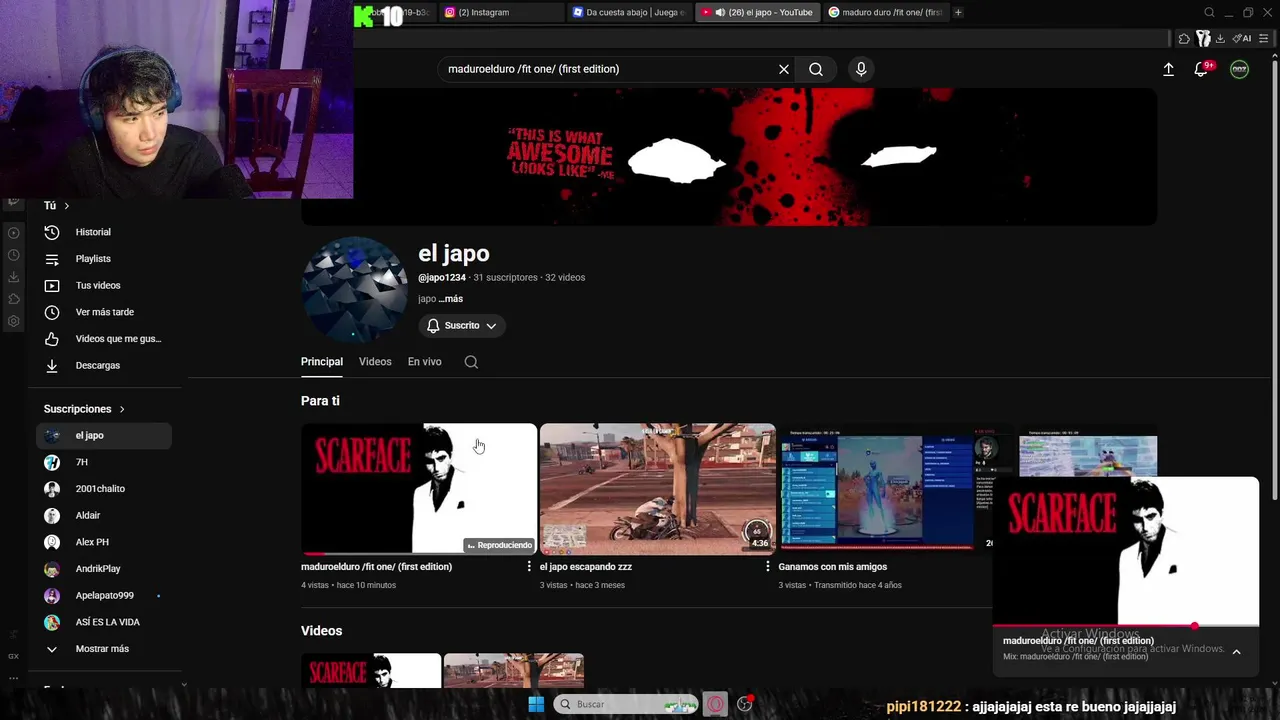Open browser extensions puzzle icon
The height and width of the screenshot is (720, 1280).
1184,38
